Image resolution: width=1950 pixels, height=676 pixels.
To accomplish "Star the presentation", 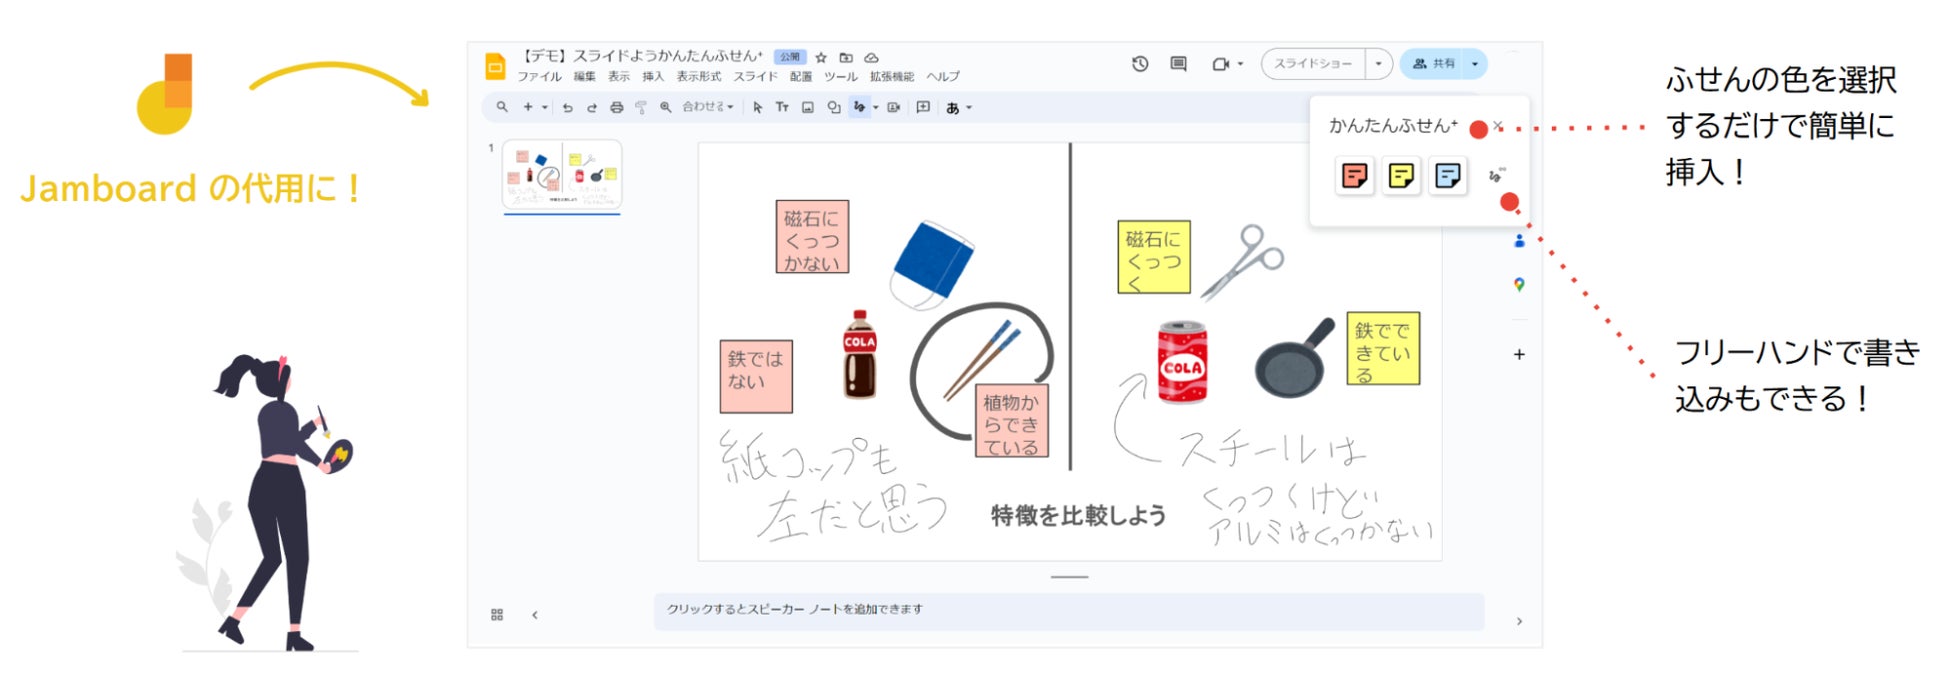I will point(821,57).
